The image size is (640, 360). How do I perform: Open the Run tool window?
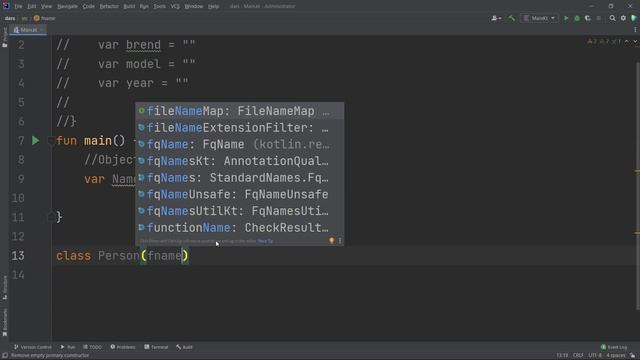pos(68,347)
